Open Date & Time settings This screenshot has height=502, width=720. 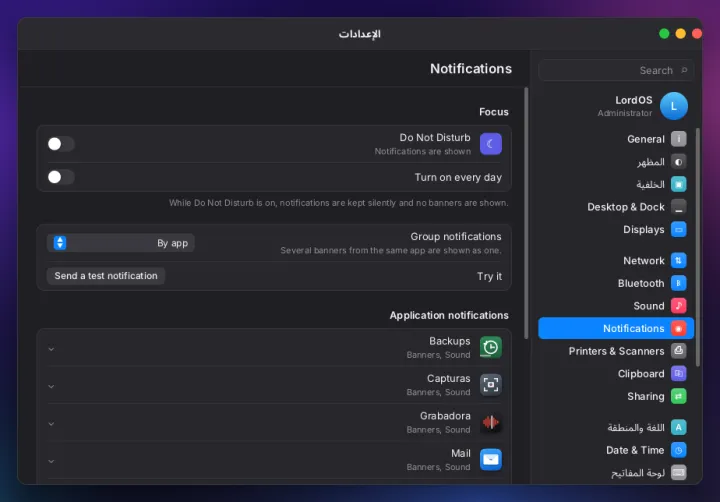616,450
